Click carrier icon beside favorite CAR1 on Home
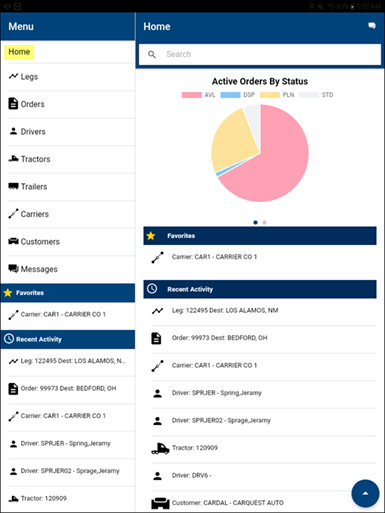 [157, 257]
